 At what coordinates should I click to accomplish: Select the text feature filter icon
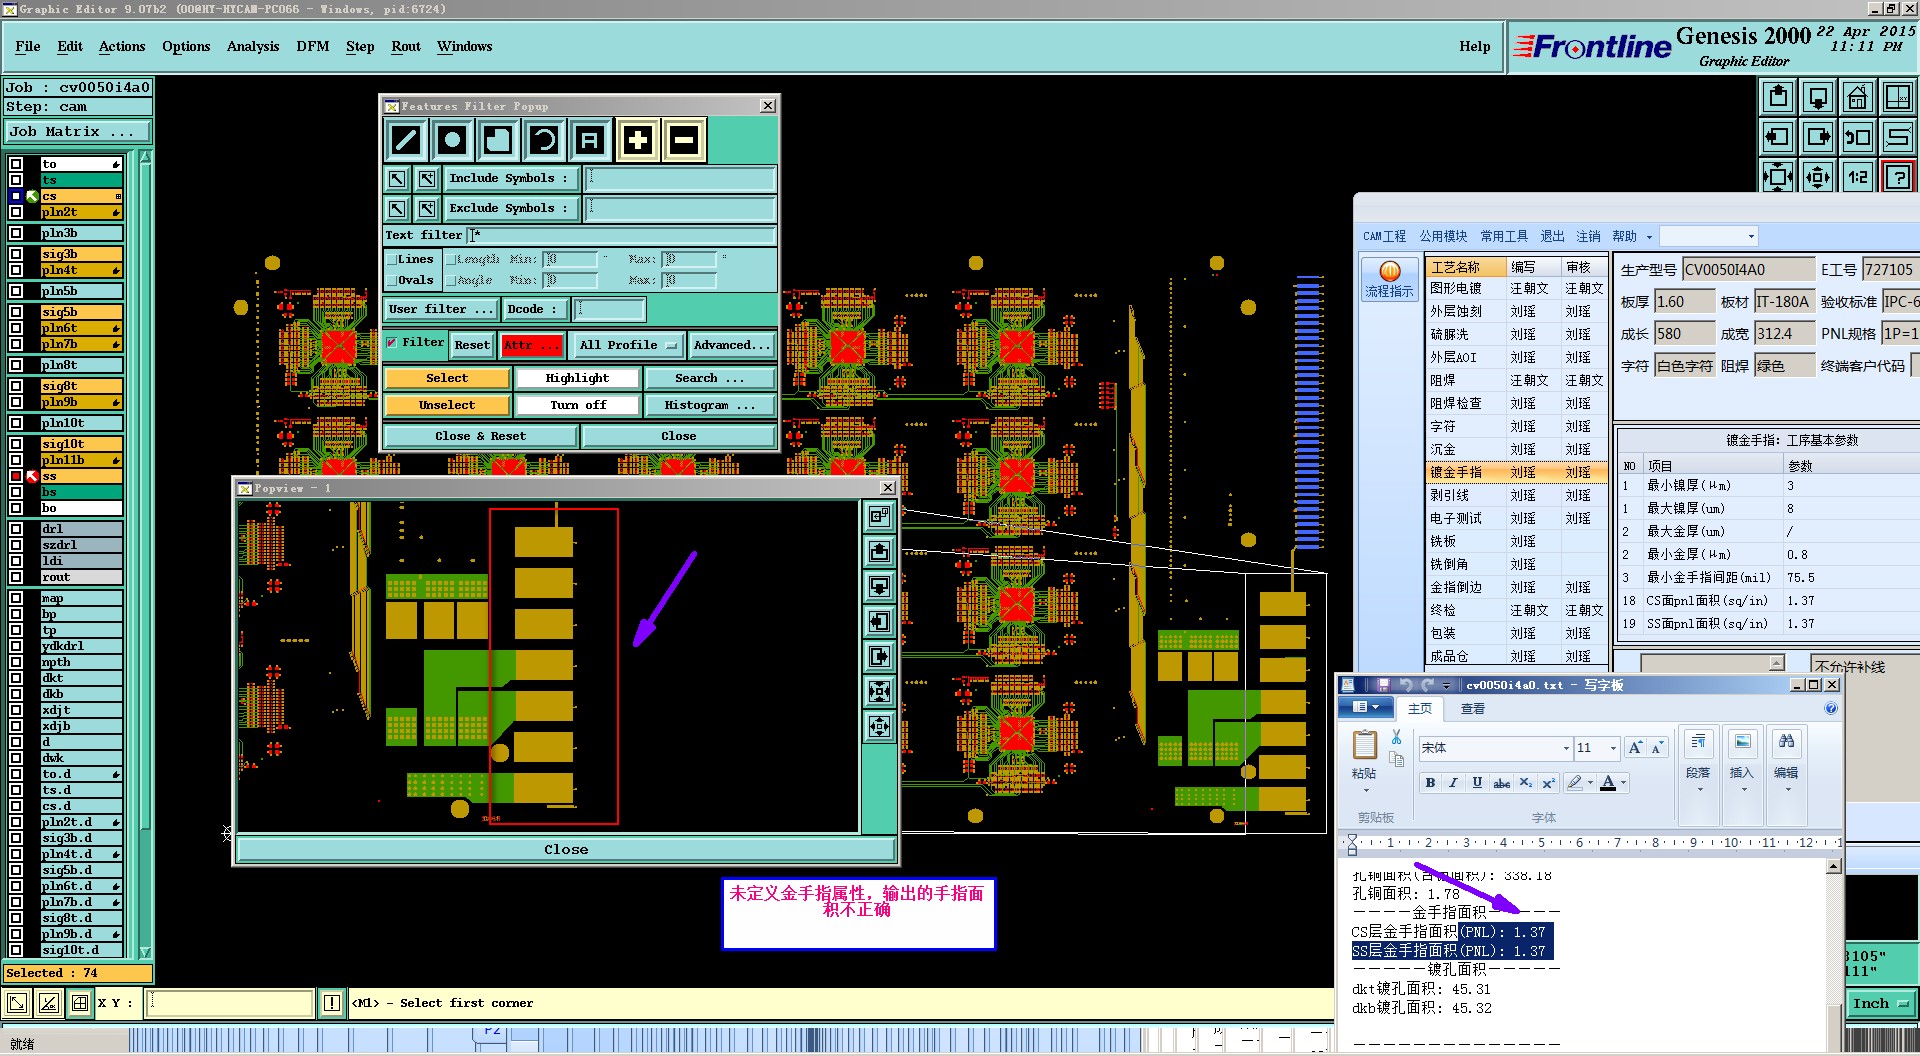click(x=590, y=140)
